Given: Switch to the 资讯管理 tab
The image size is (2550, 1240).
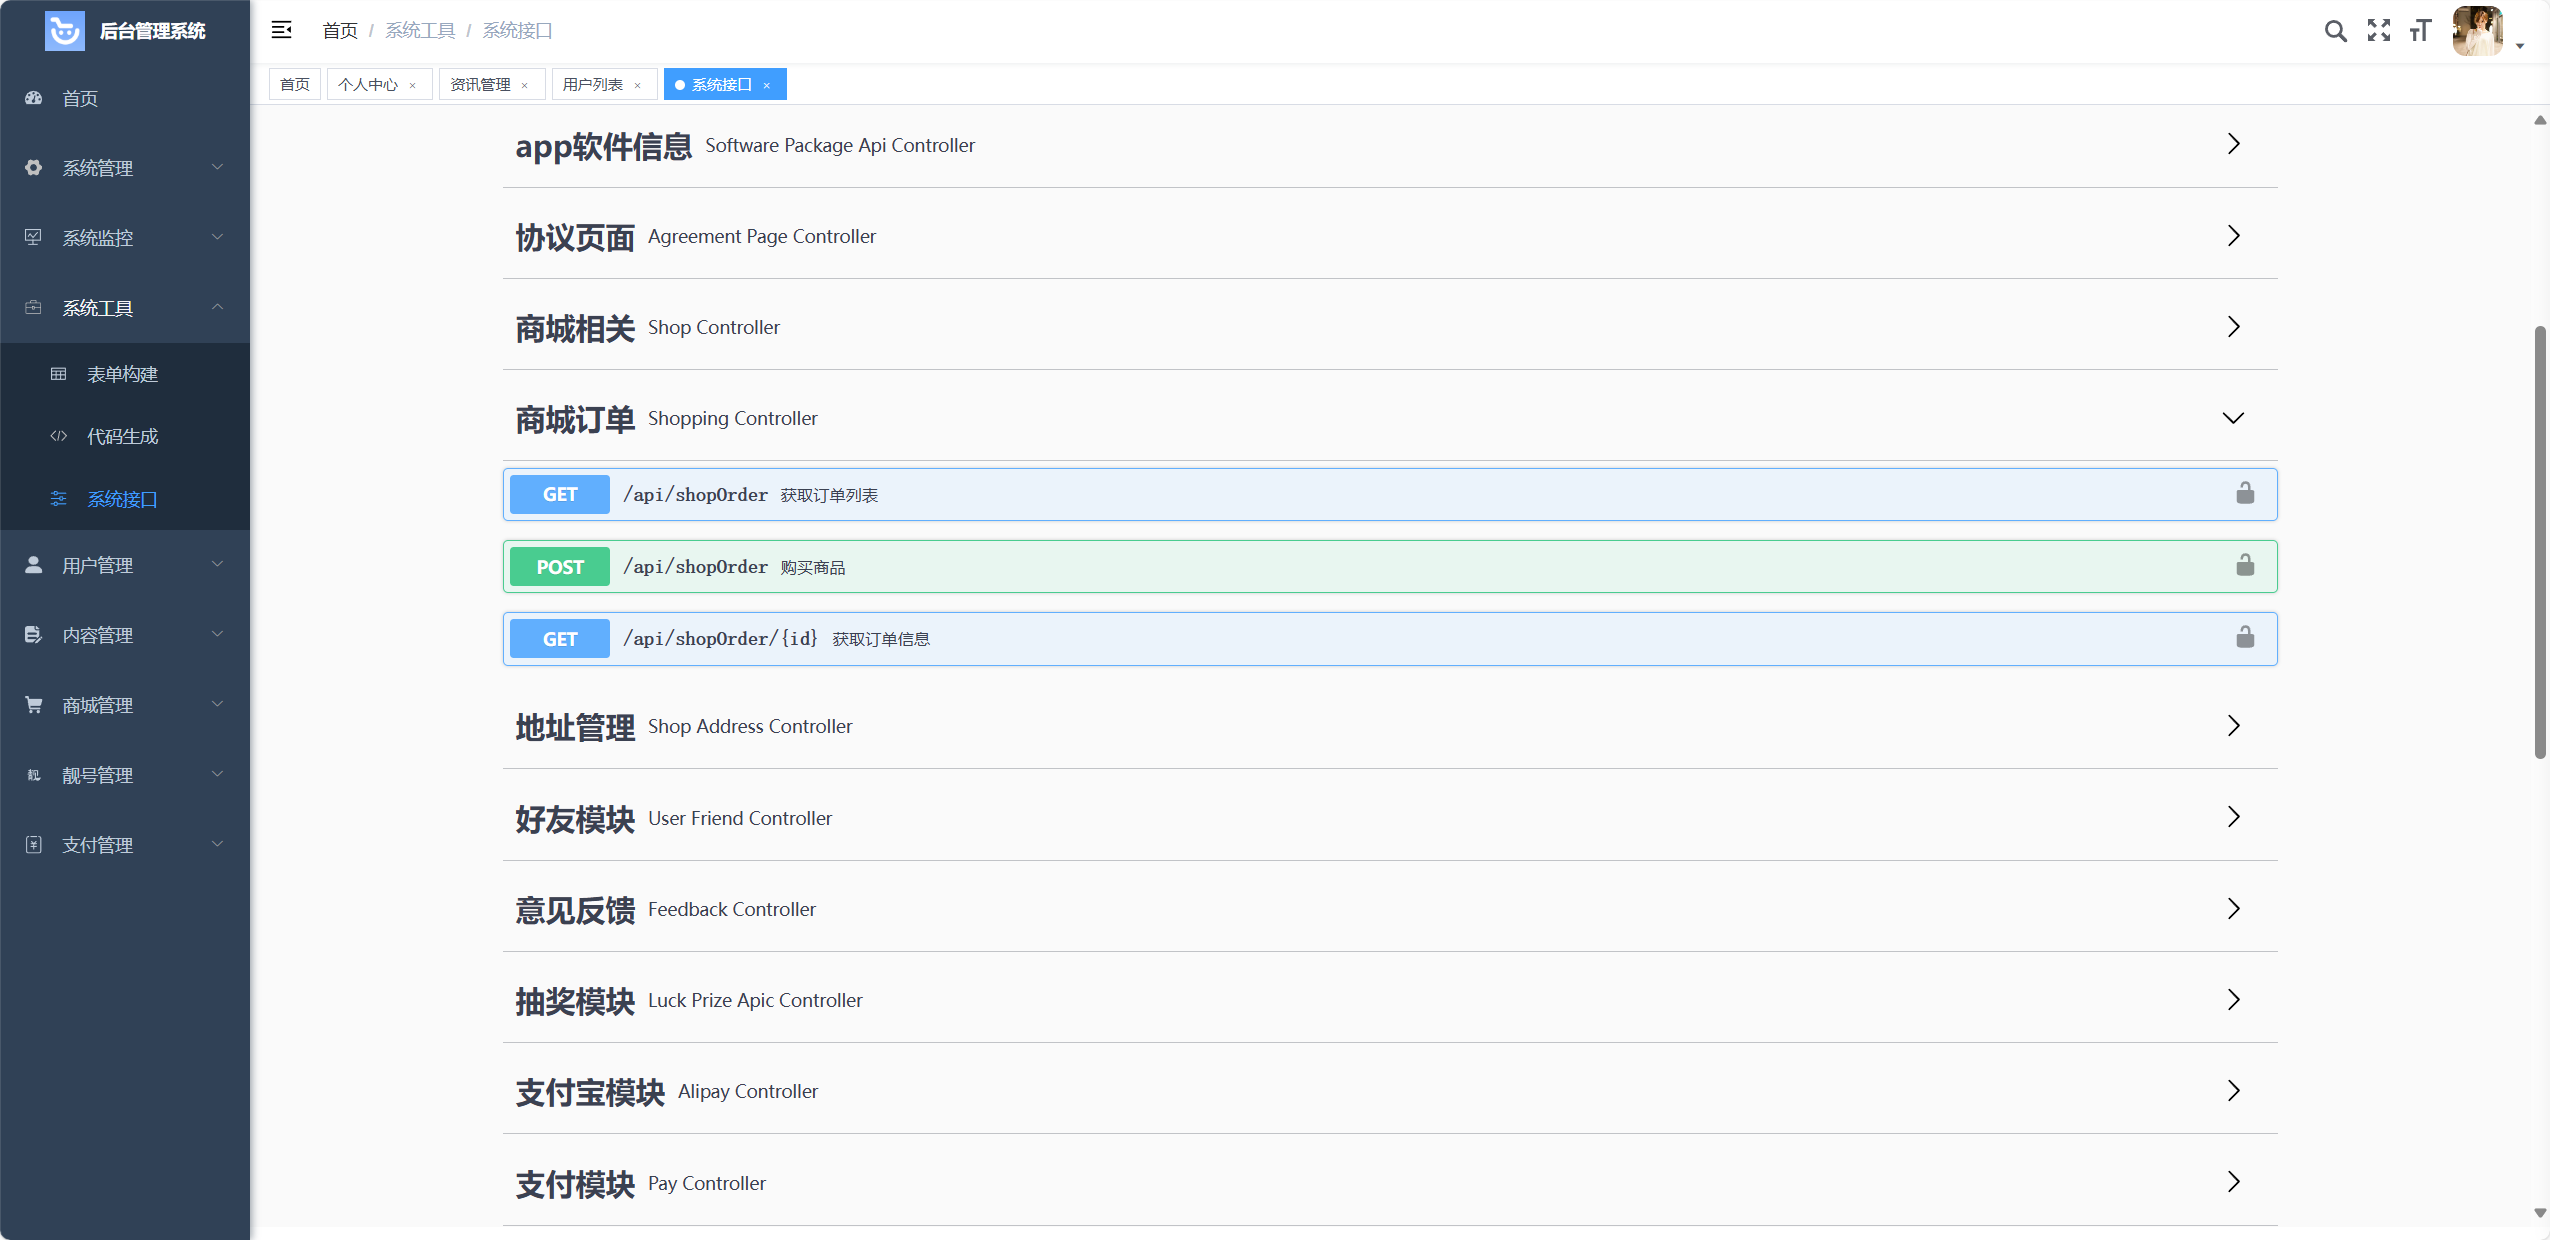Looking at the screenshot, I should (480, 85).
